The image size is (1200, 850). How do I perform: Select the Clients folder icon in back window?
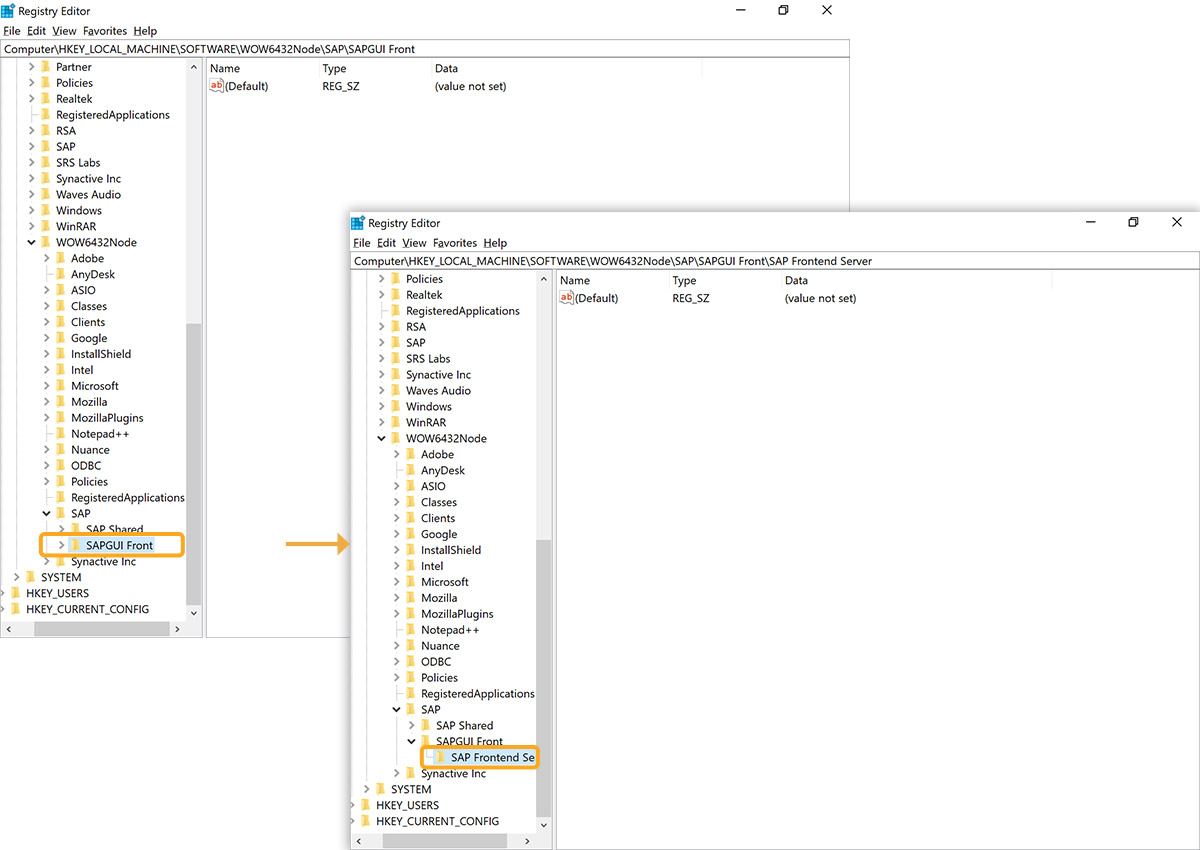tap(60, 322)
